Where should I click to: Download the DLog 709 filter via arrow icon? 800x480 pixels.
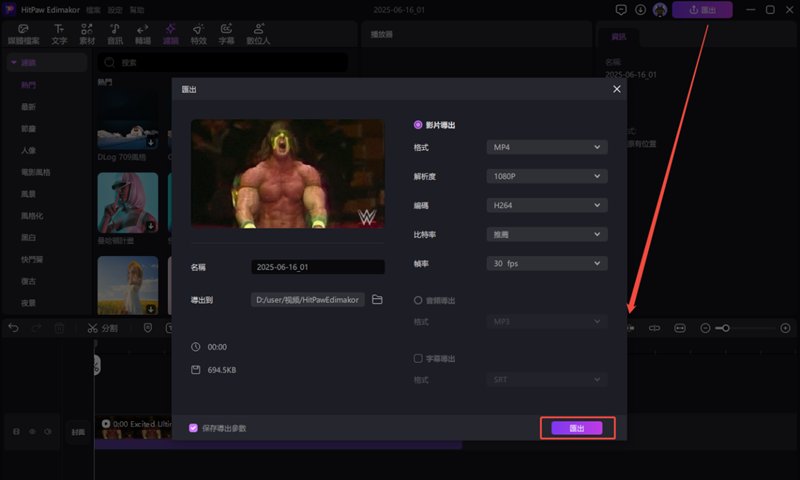(x=151, y=142)
